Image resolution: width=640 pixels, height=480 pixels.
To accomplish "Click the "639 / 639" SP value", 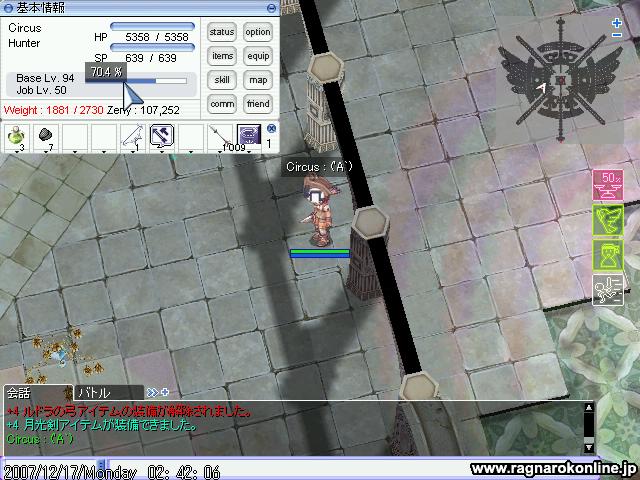I will click(151, 58).
